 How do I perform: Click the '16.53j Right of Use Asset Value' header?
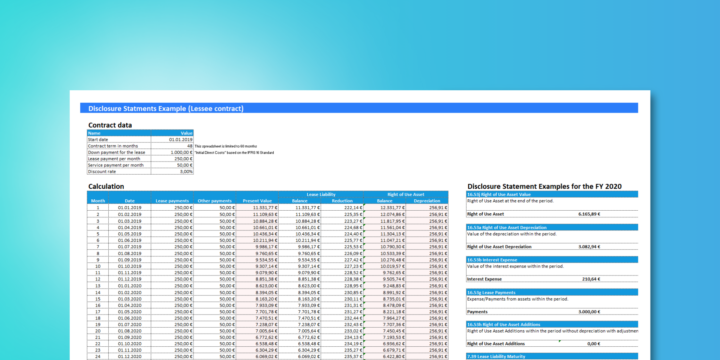tap(552, 194)
